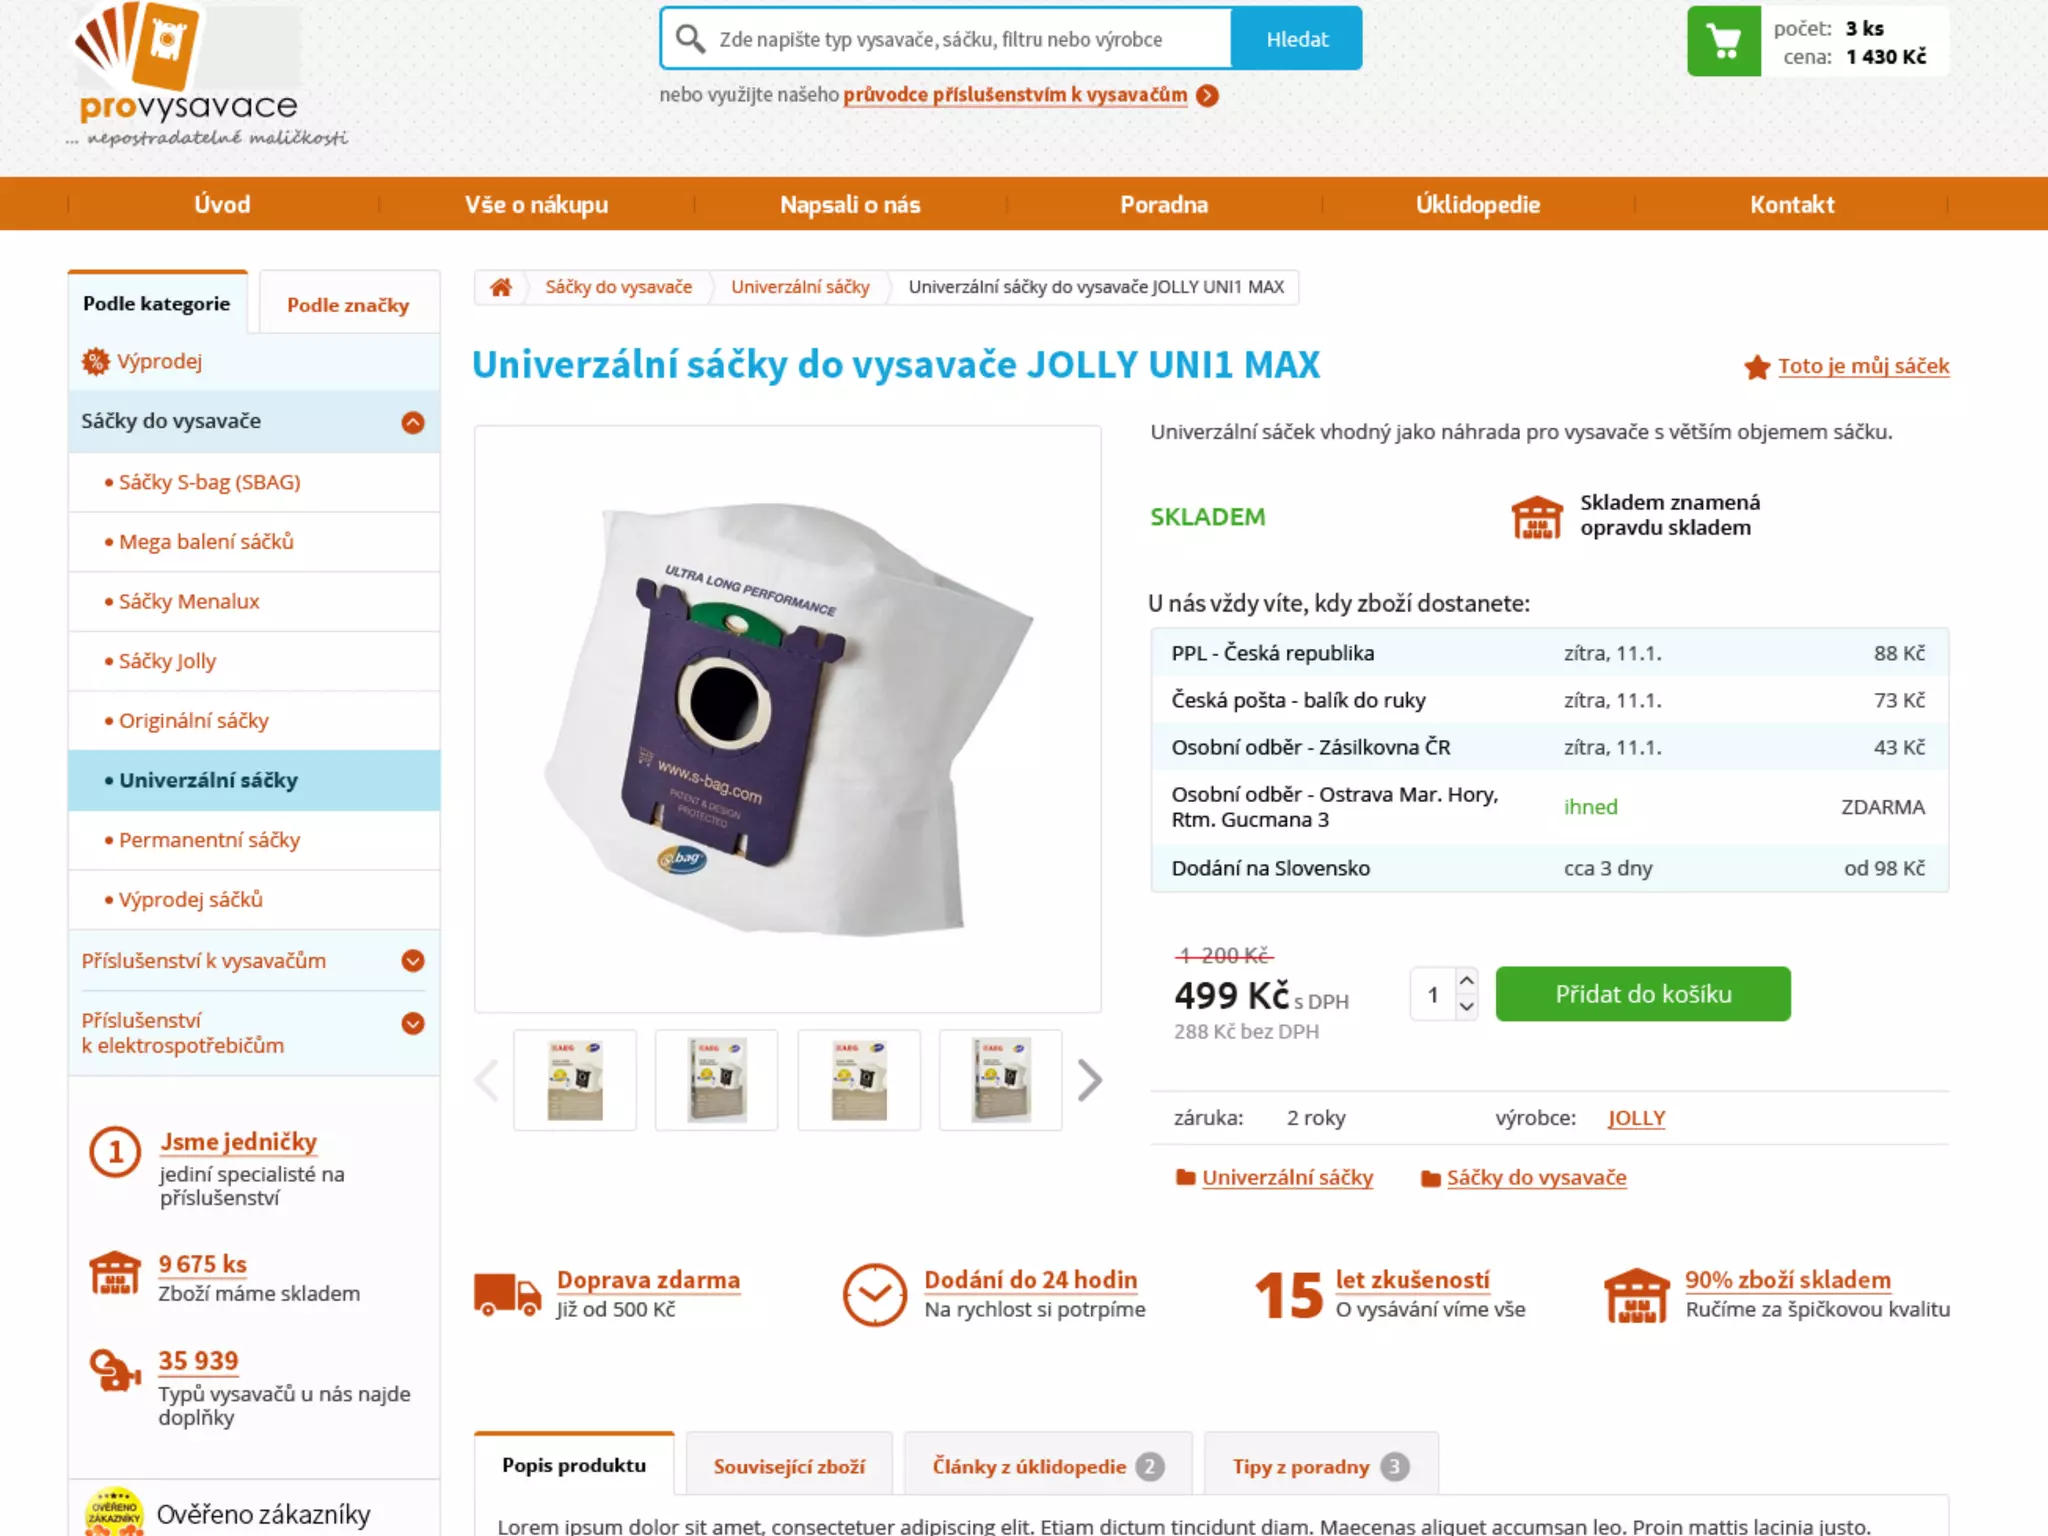
Task: Click the Doprava zdarma truck icon
Action: coord(507,1294)
